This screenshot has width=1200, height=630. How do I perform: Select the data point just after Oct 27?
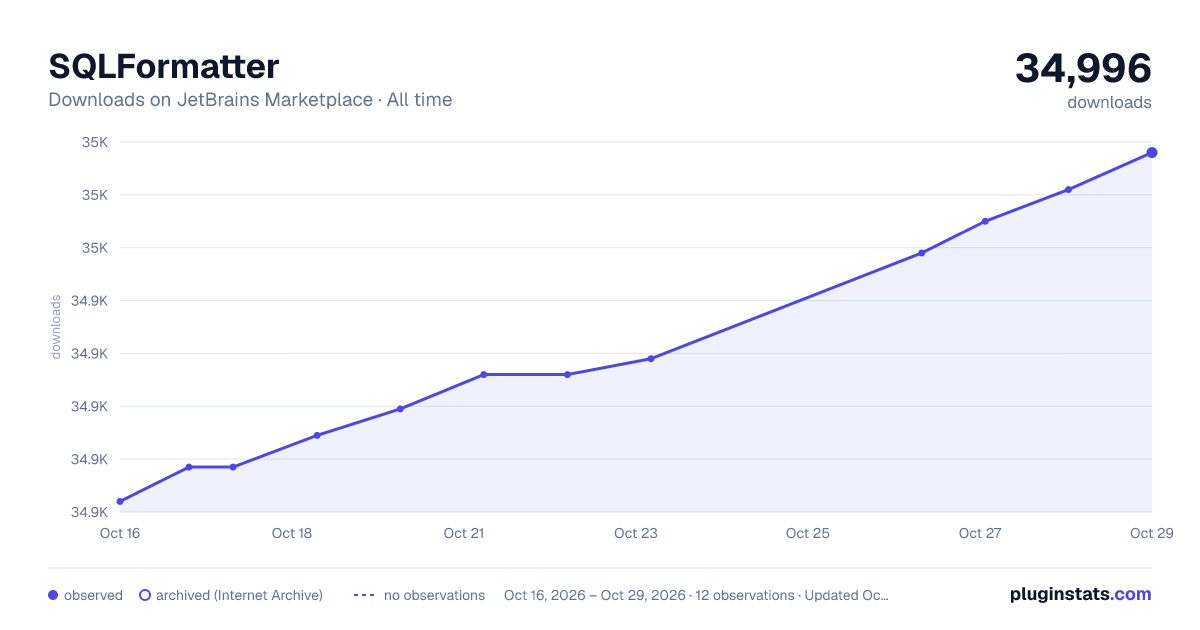[985, 221]
